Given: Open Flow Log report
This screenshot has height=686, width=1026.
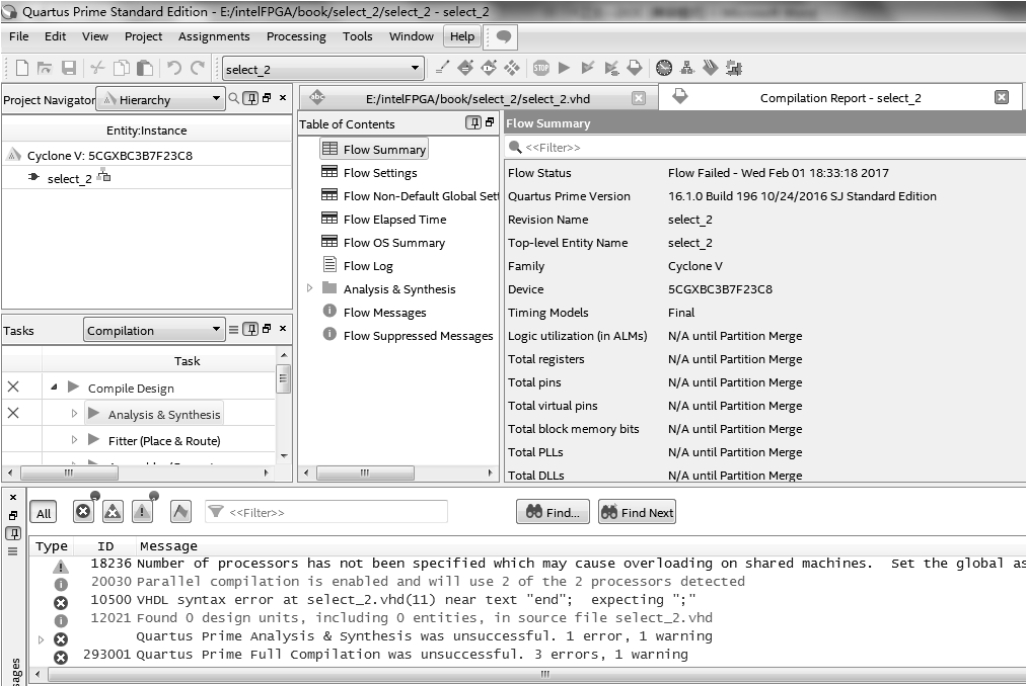Looking at the screenshot, I should click(368, 266).
